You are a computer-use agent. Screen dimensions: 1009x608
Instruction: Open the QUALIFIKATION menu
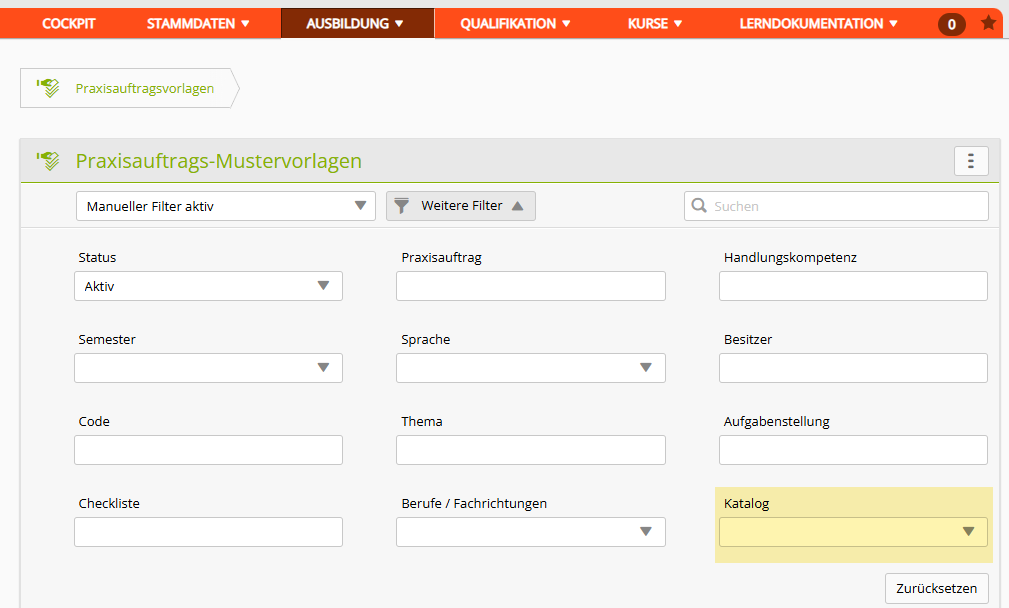pyautogui.click(x=515, y=24)
